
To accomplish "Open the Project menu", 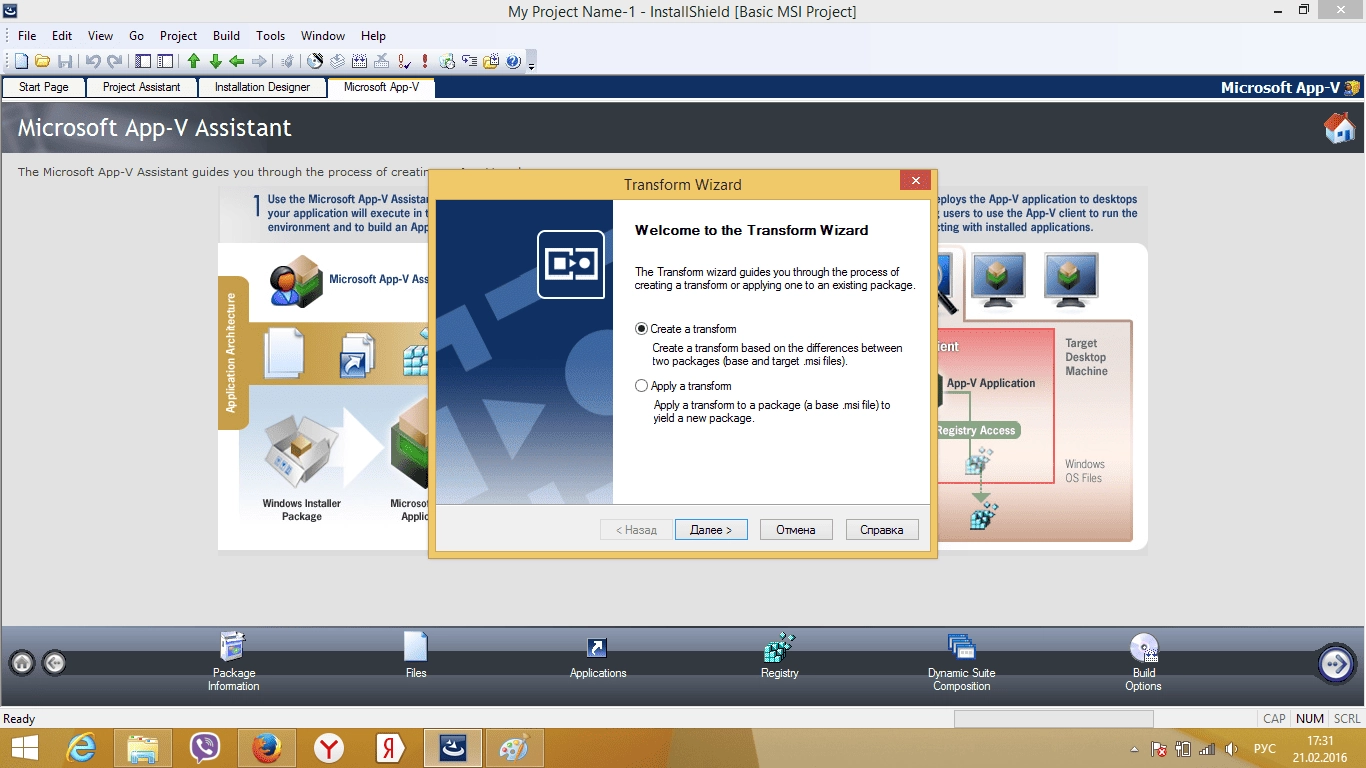I will [x=179, y=35].
